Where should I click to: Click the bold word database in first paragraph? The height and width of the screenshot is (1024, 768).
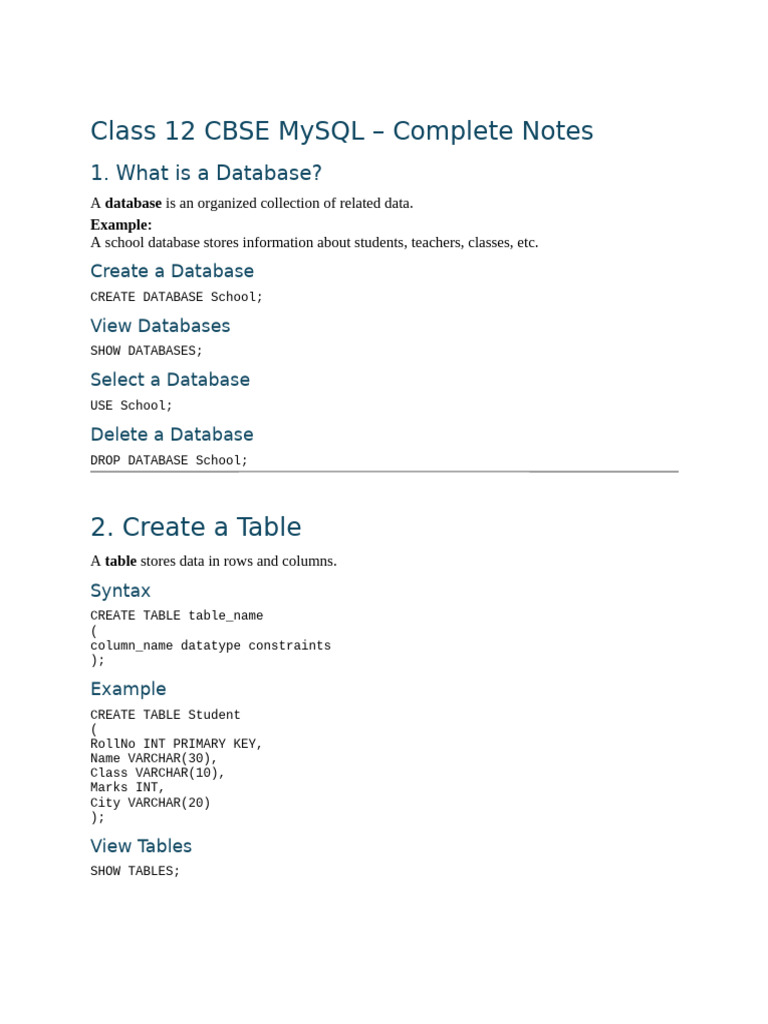pos(133,203)
